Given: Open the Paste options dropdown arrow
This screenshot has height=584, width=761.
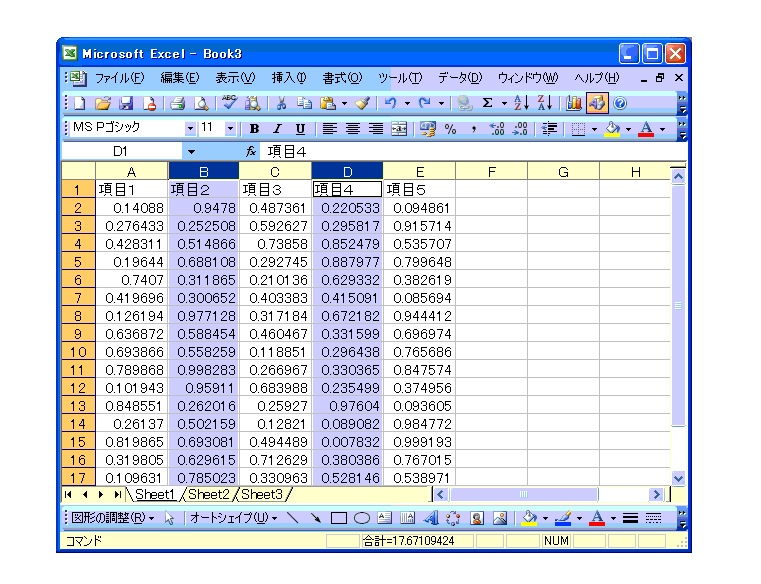Looking at the screenshot, I should pyautogui.click(x=344, y=103).
